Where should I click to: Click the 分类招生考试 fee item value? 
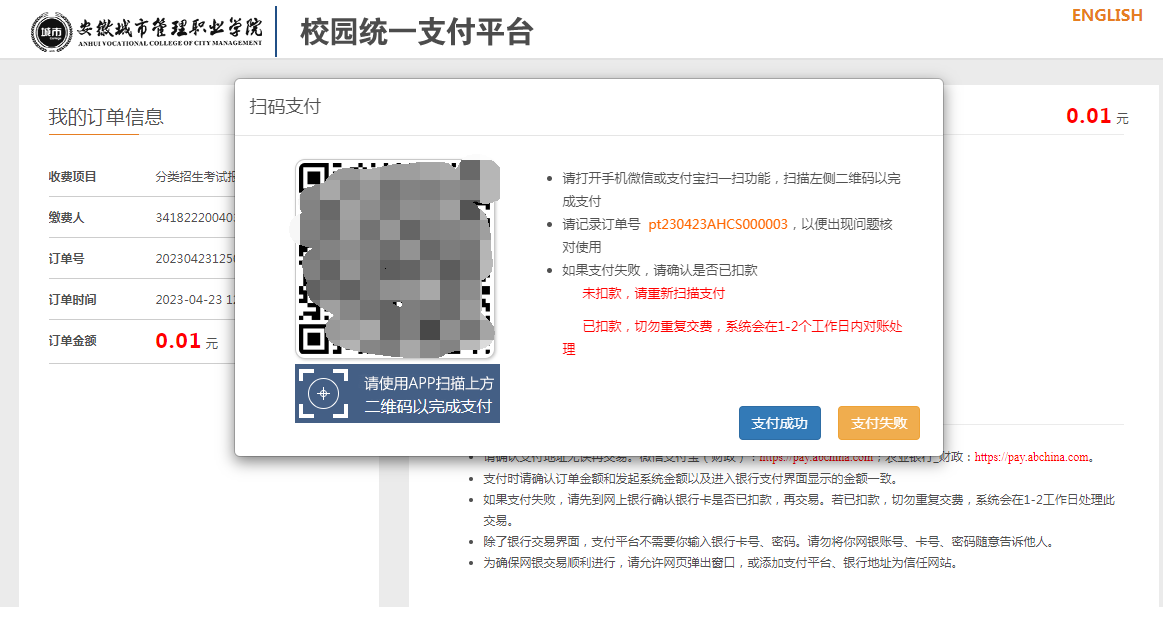195,177
